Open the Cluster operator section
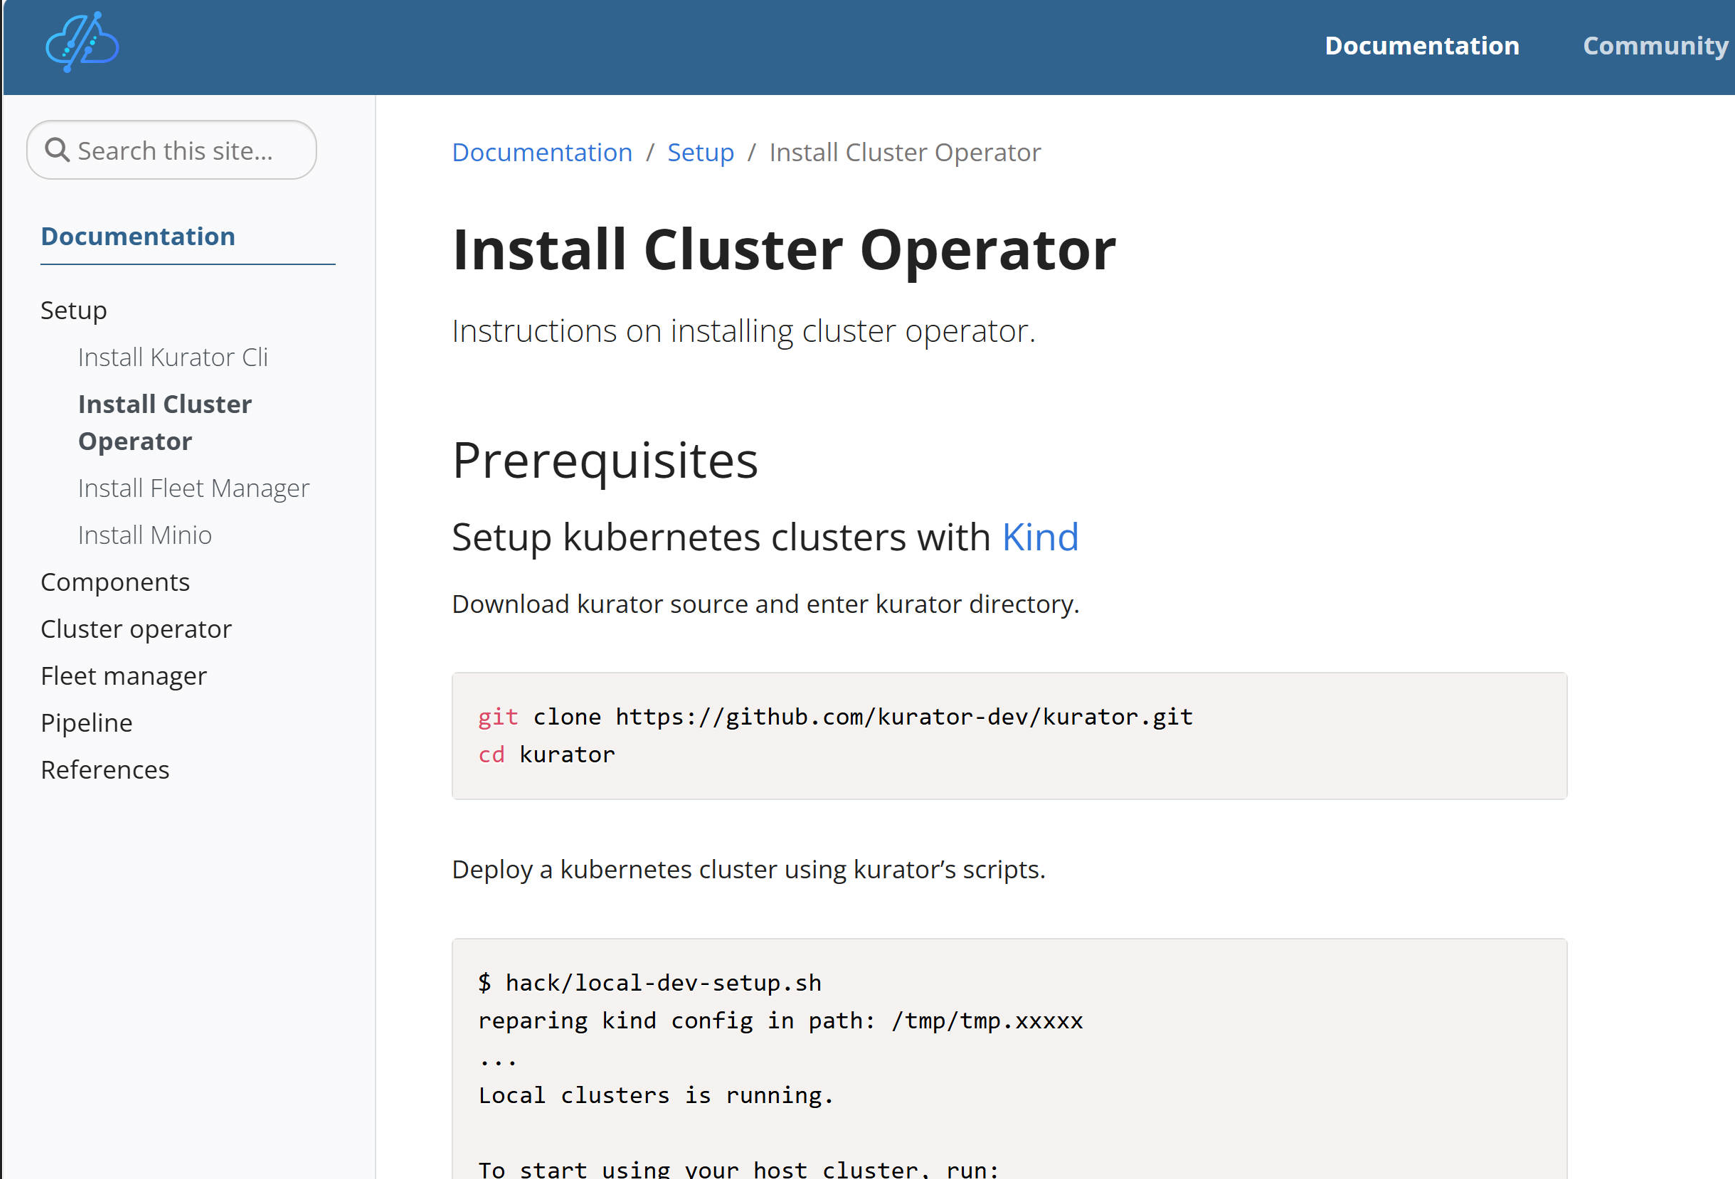Screen dimensions: 1735x1179 tap(136, 629)
